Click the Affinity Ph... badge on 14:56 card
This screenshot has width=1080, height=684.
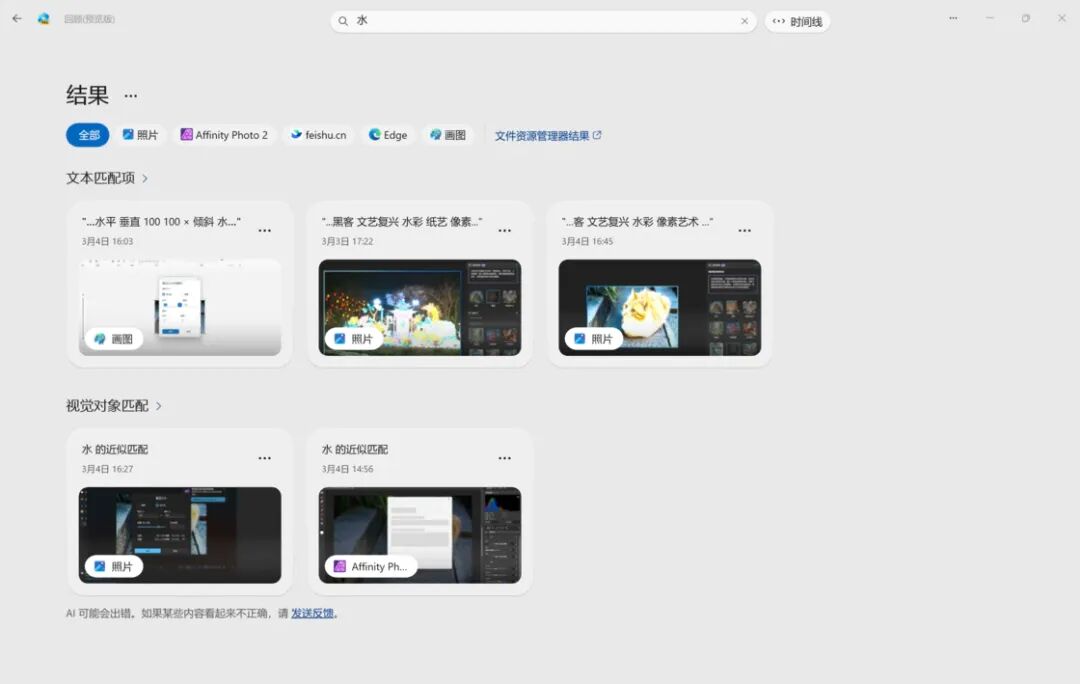(x=371, y=566)
